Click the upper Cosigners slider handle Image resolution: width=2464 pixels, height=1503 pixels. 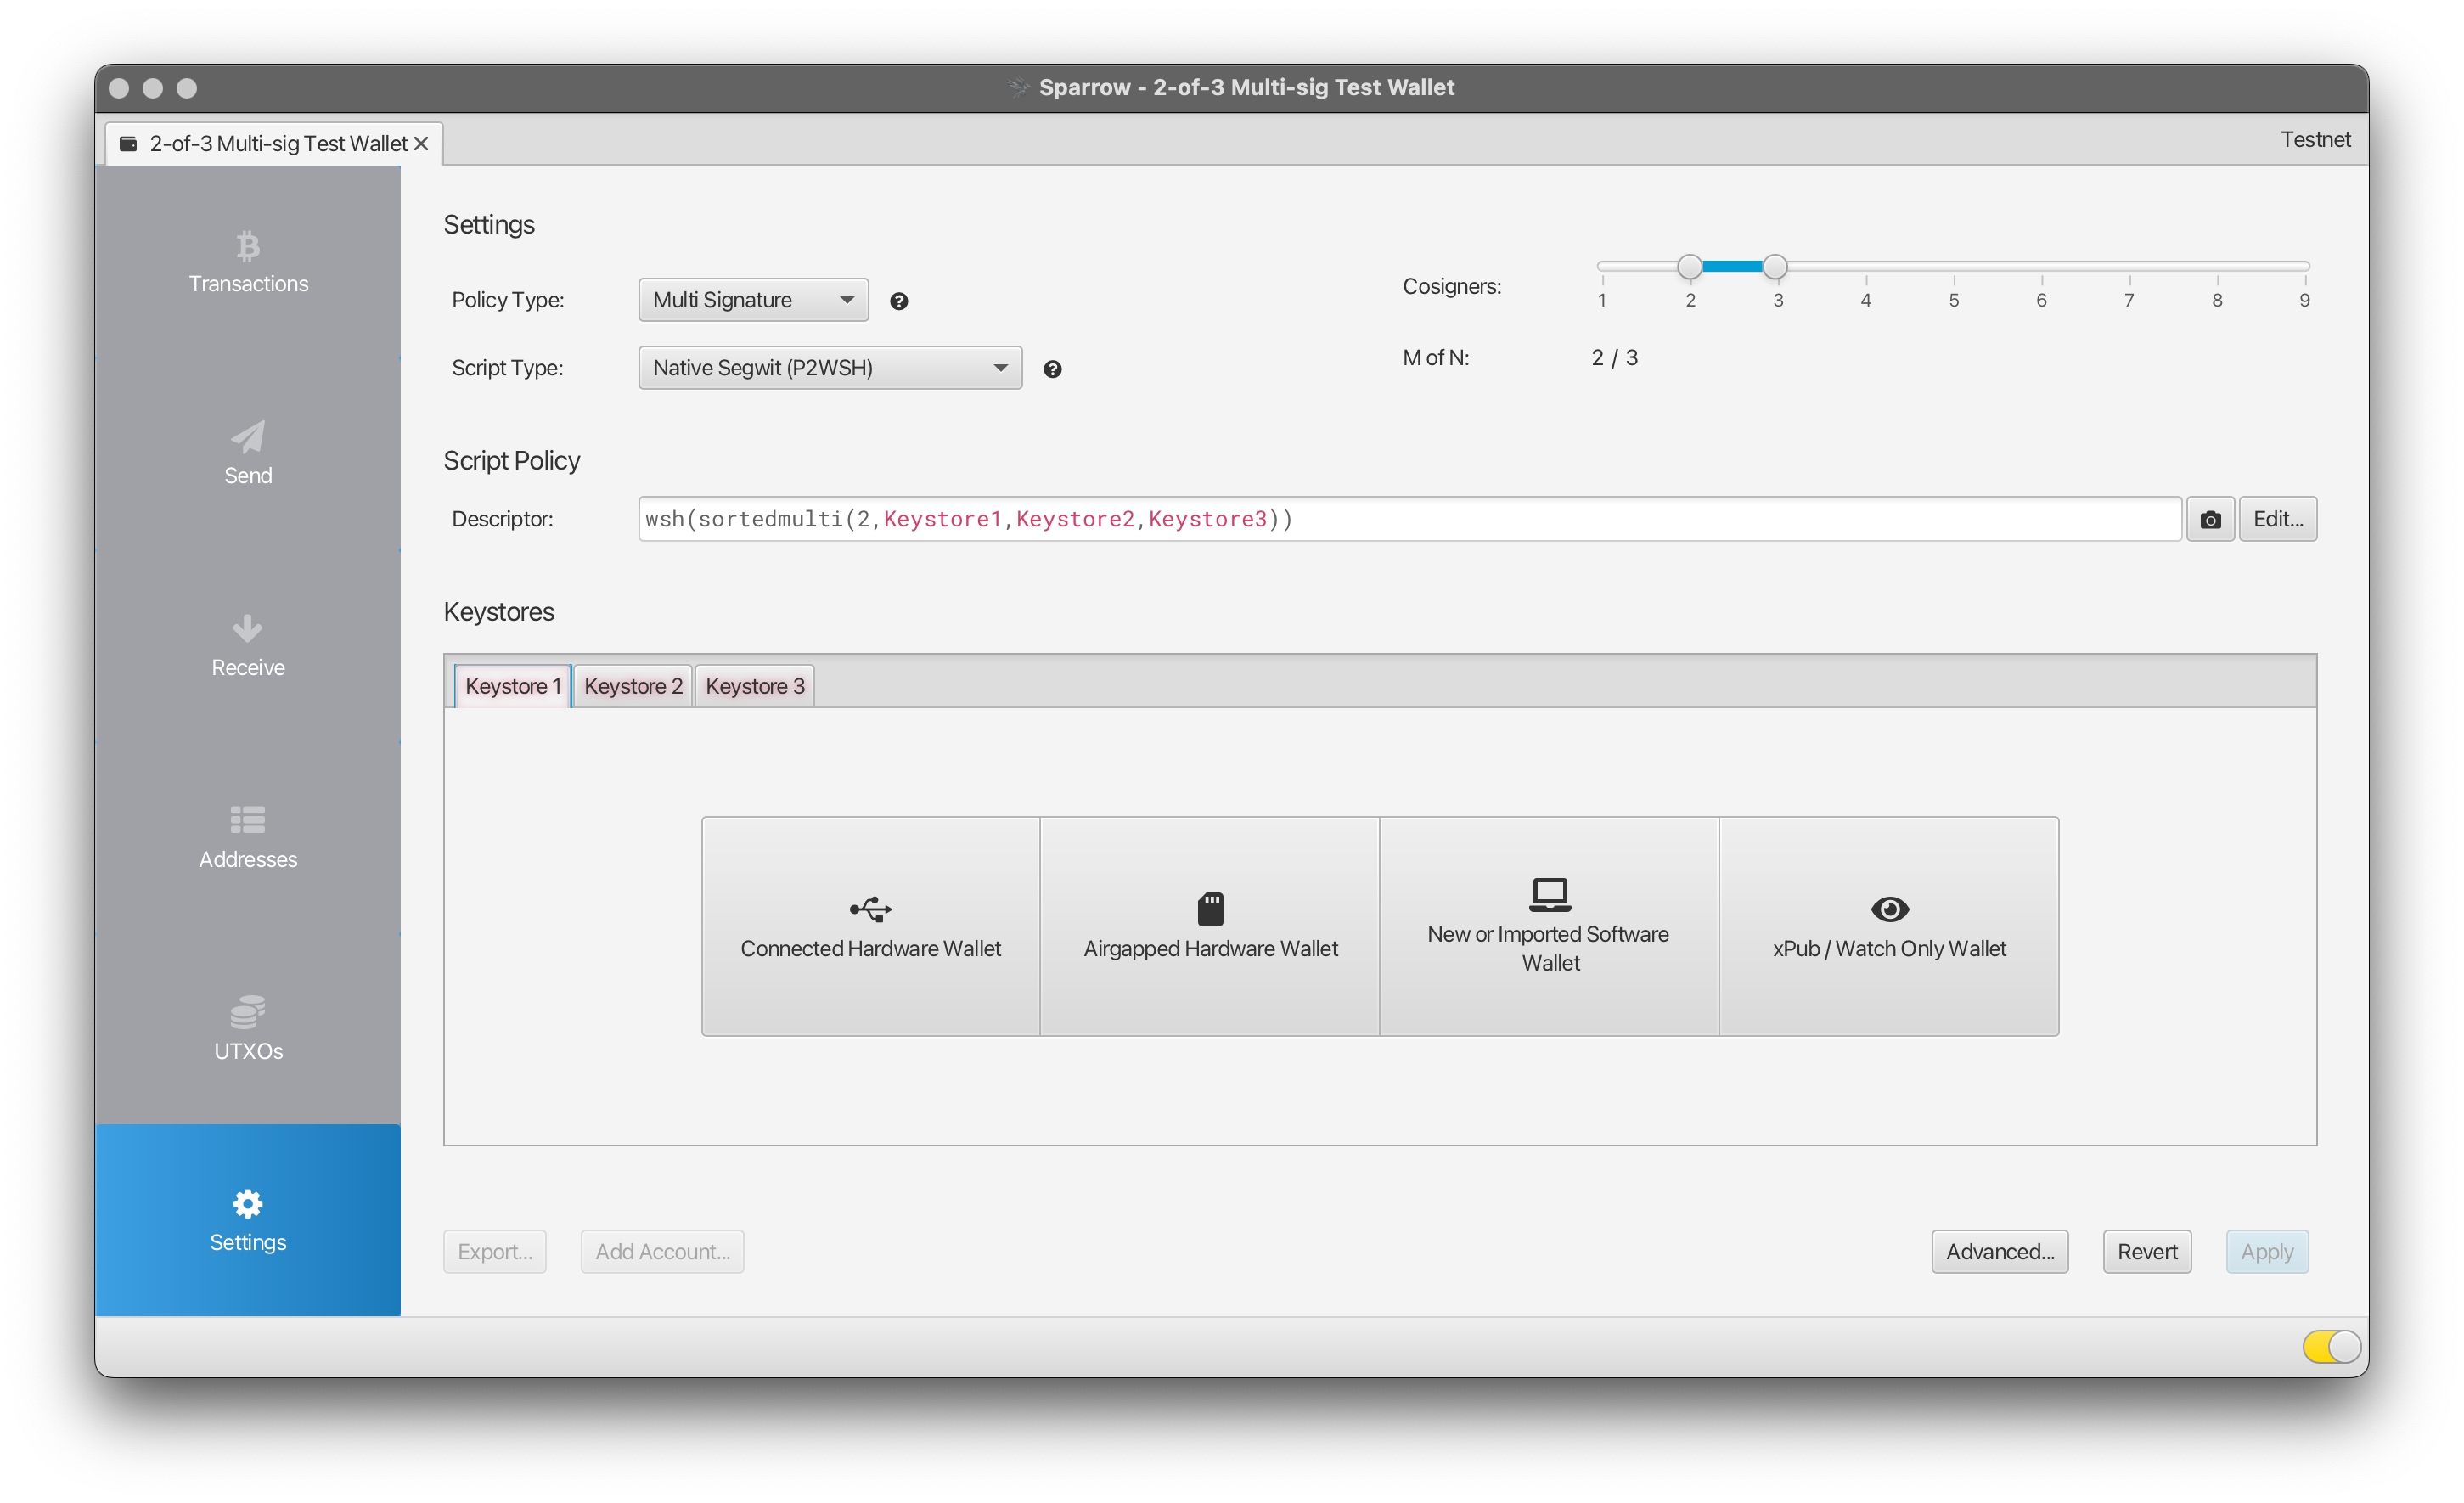[x=1775, y=267]
